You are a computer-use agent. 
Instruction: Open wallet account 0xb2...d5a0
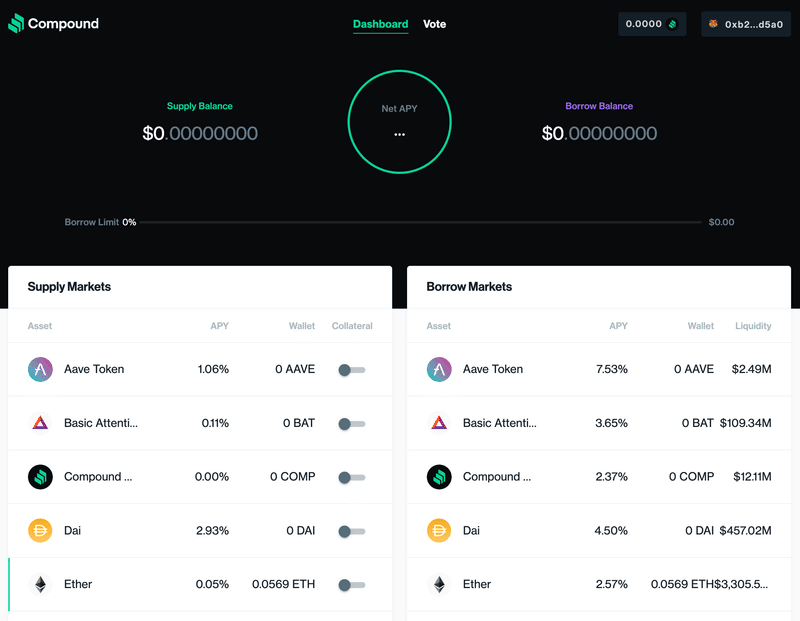pos(746,24)
